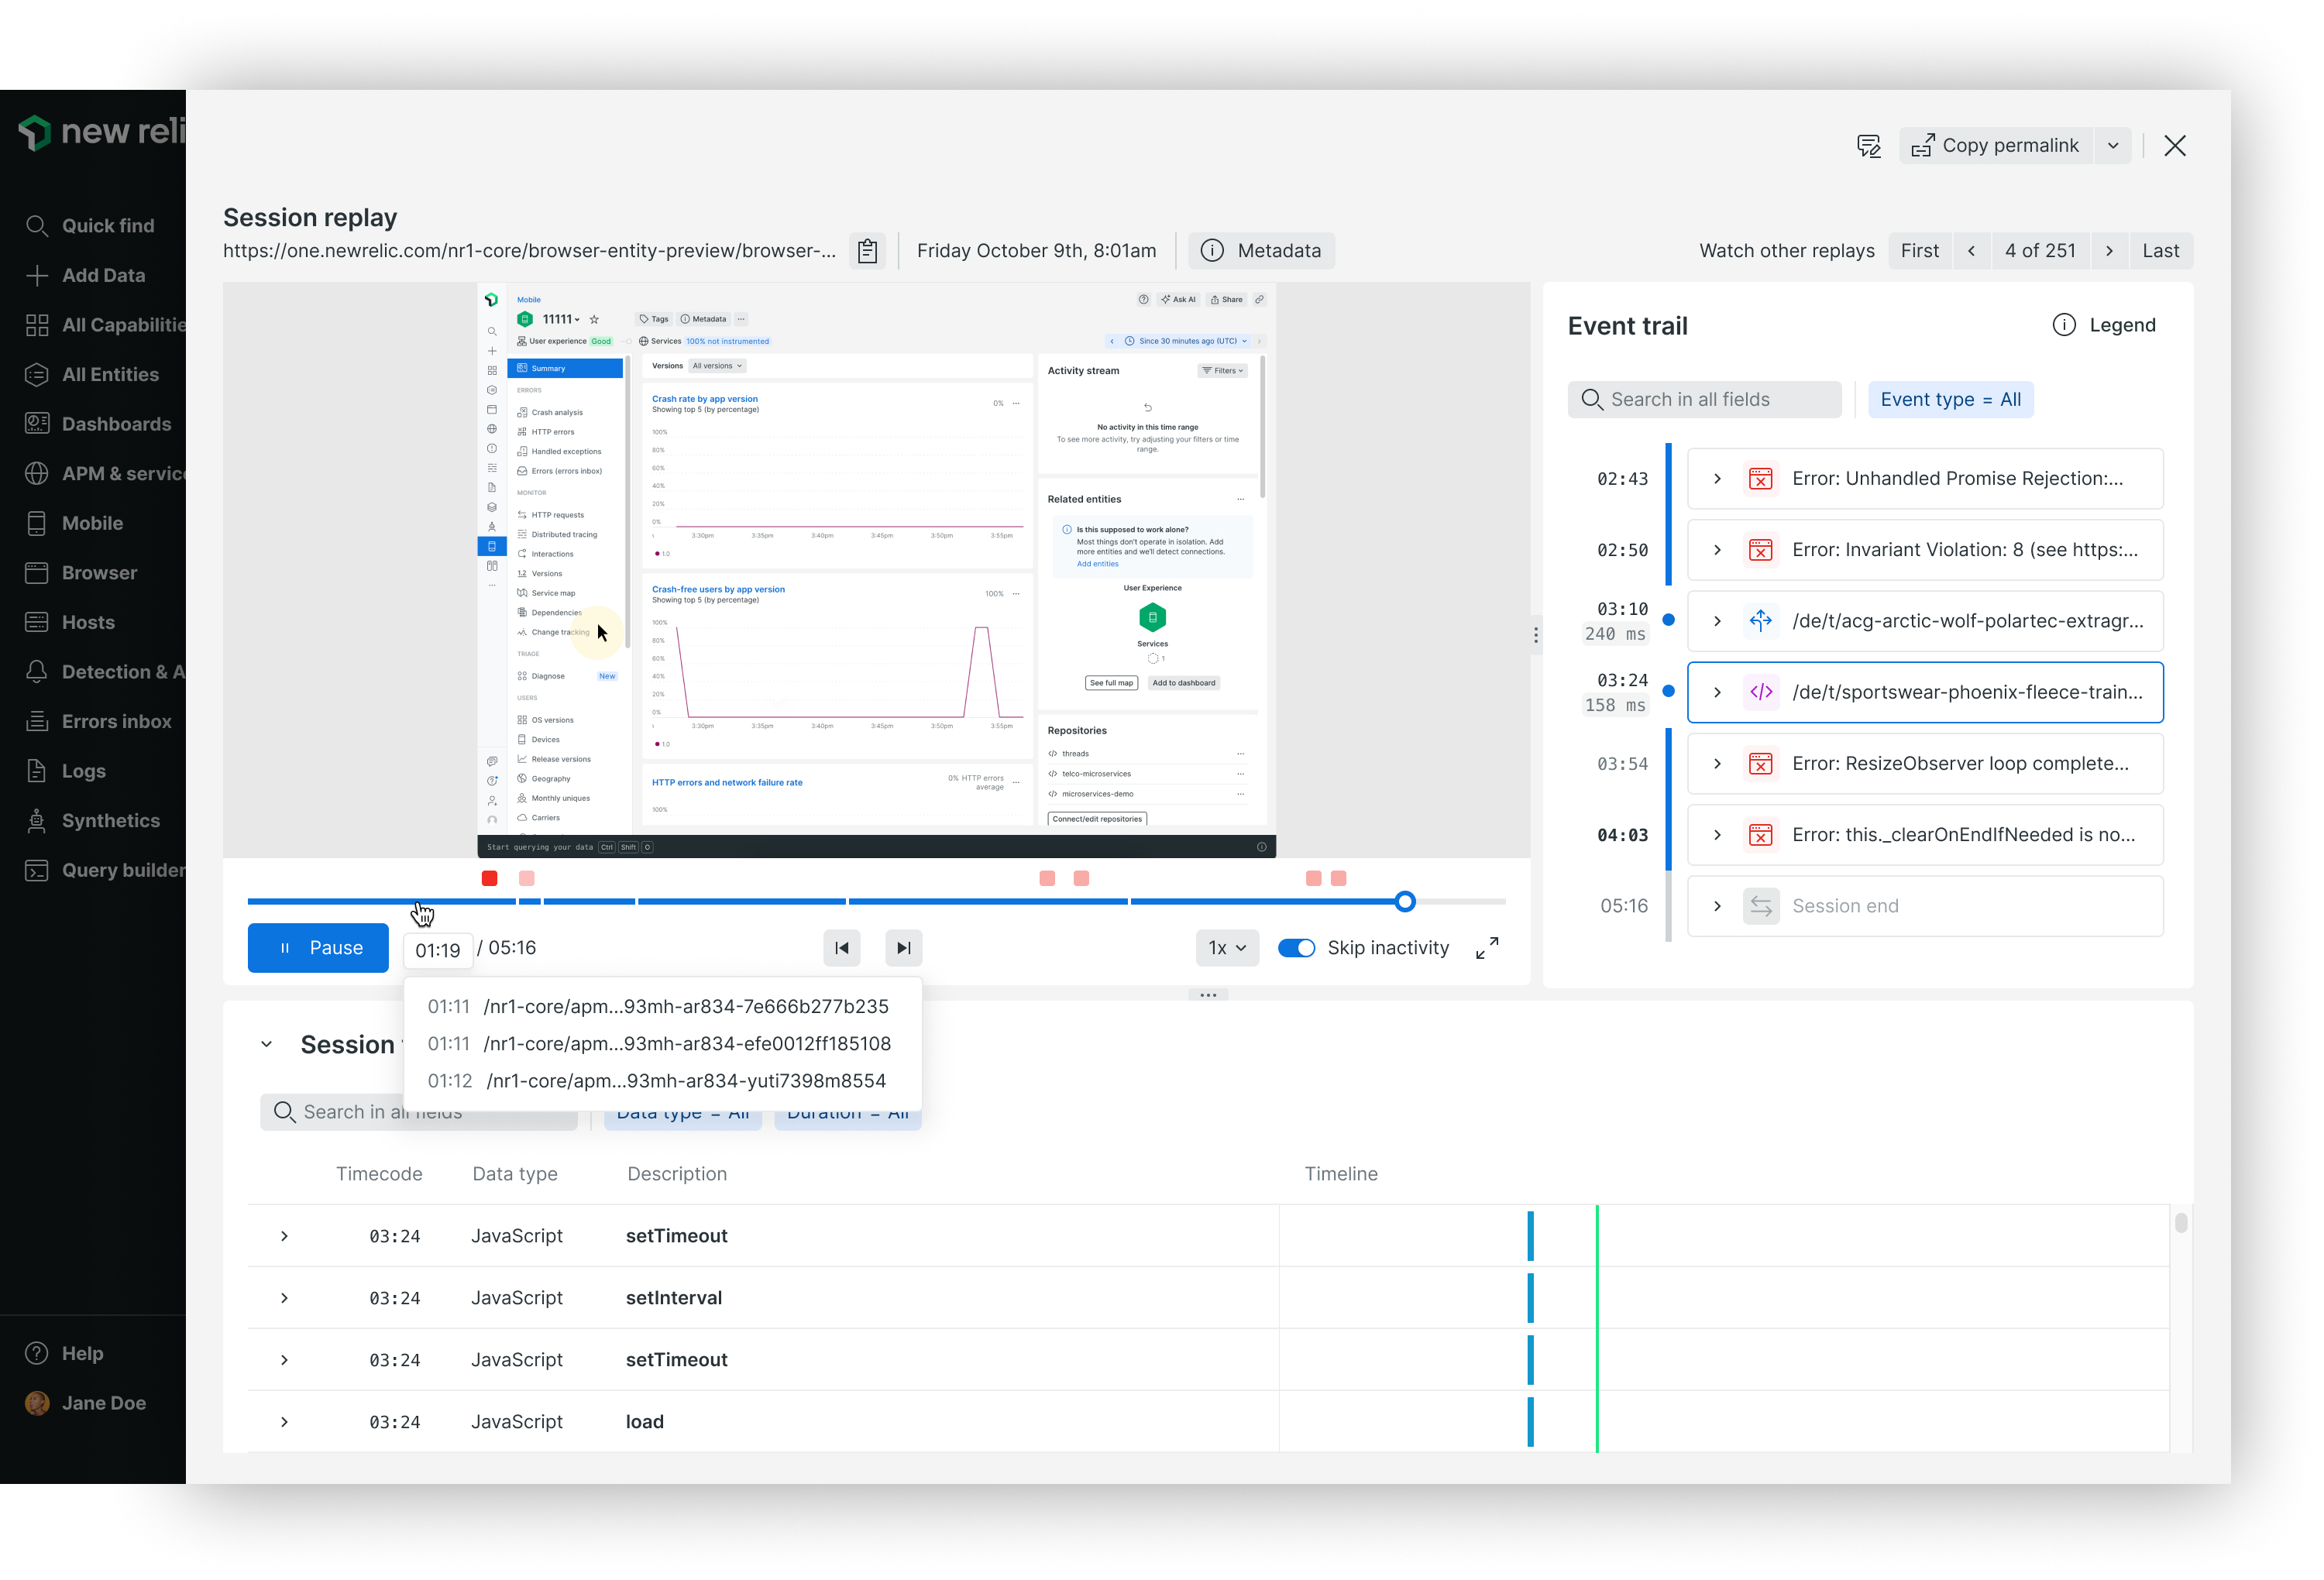The image size is (2324, 1580).
Task: Click Search in all fields in Event trail
Action: click(1704, 400)
